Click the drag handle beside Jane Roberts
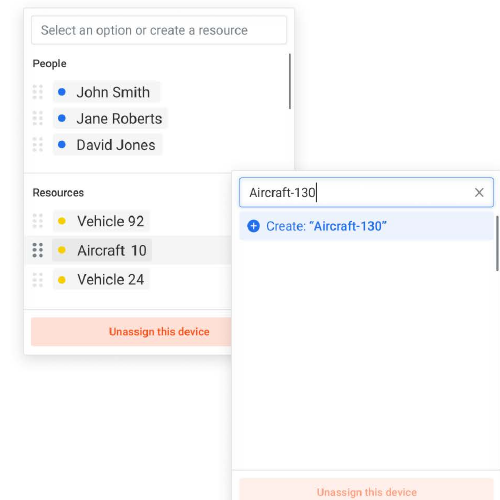Viewport: 500px width, 500px height. click(38, 118)
